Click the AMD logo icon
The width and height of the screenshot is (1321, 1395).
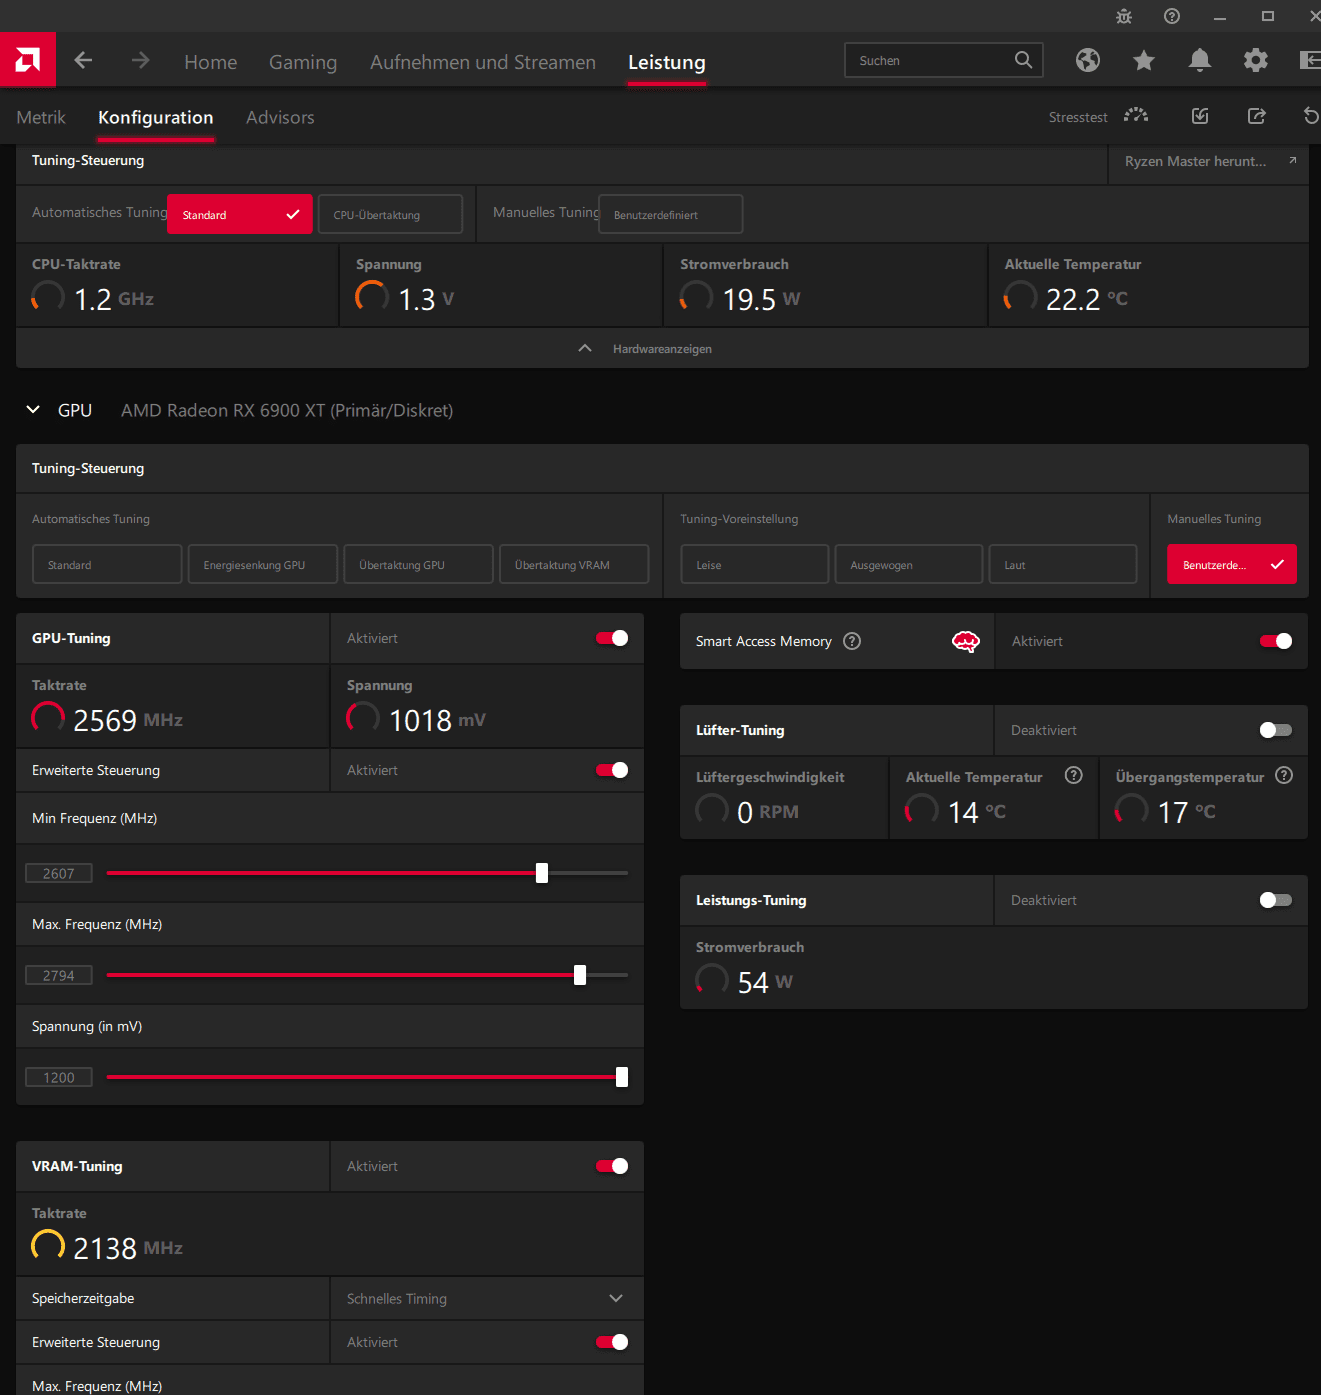pos(28,60)
